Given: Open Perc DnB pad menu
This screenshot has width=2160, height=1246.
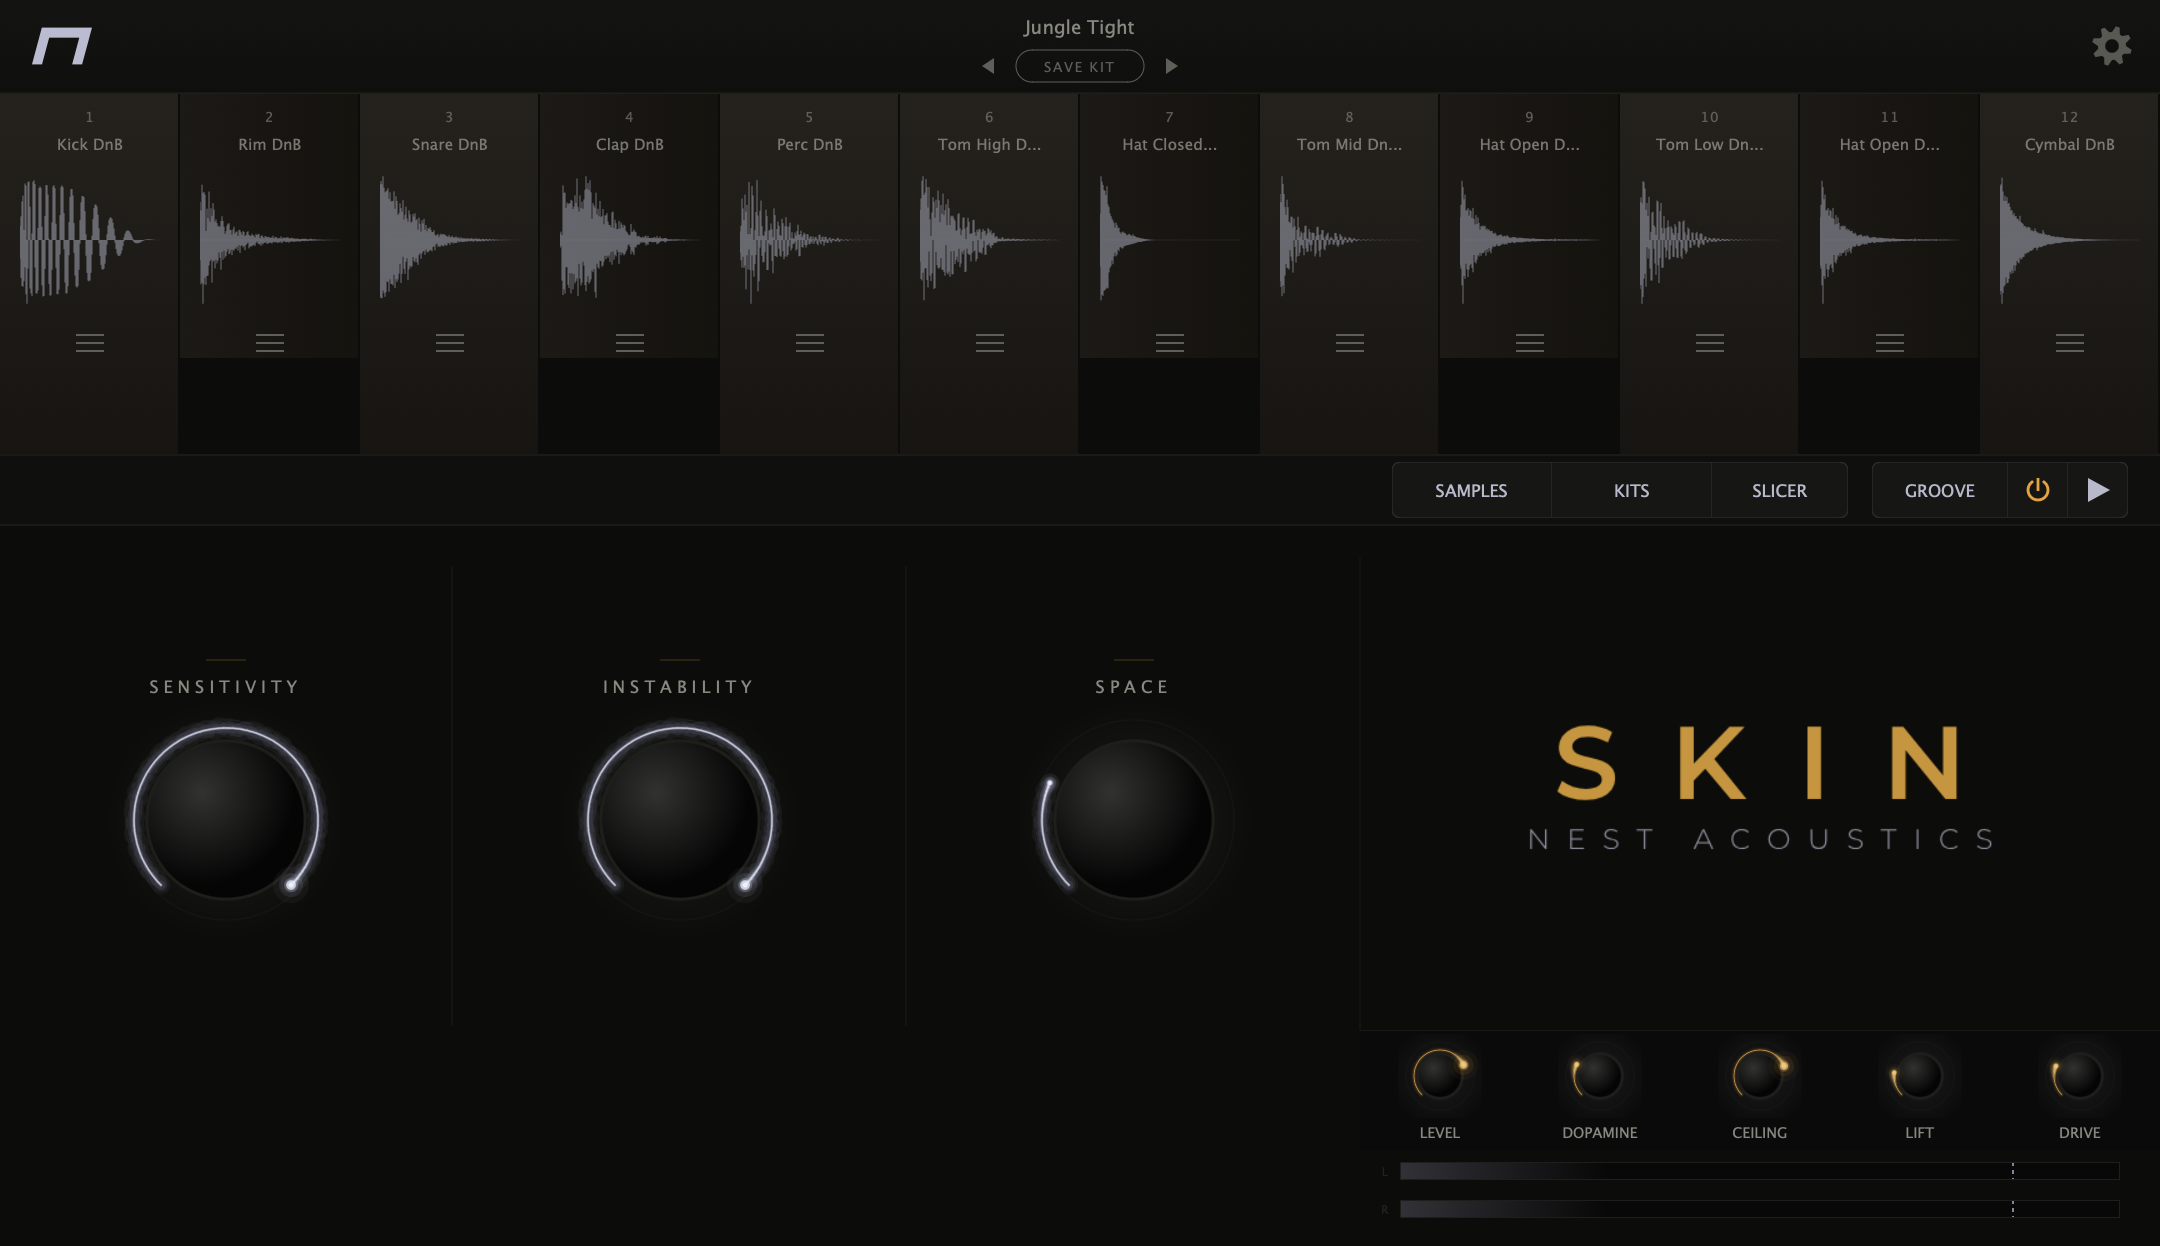Looking at the screenshot, I should [810, 343].
